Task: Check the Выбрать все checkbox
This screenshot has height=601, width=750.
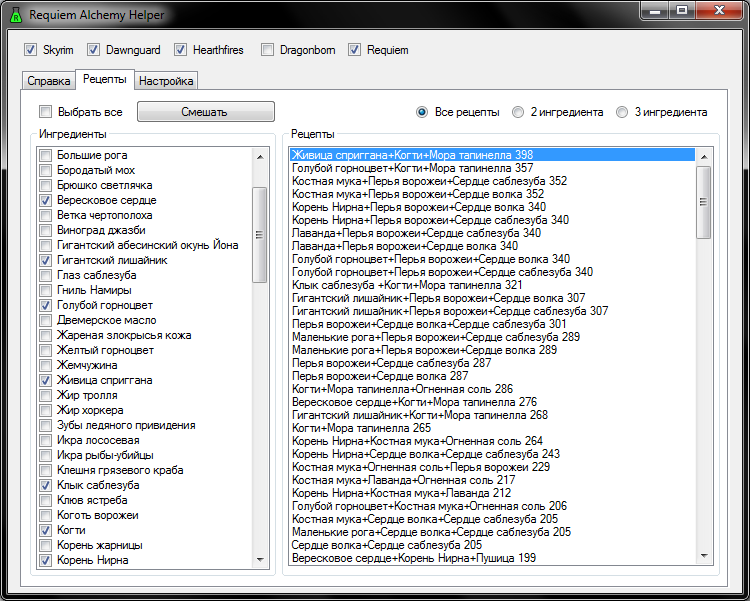Action: click(x=45, y=112)
